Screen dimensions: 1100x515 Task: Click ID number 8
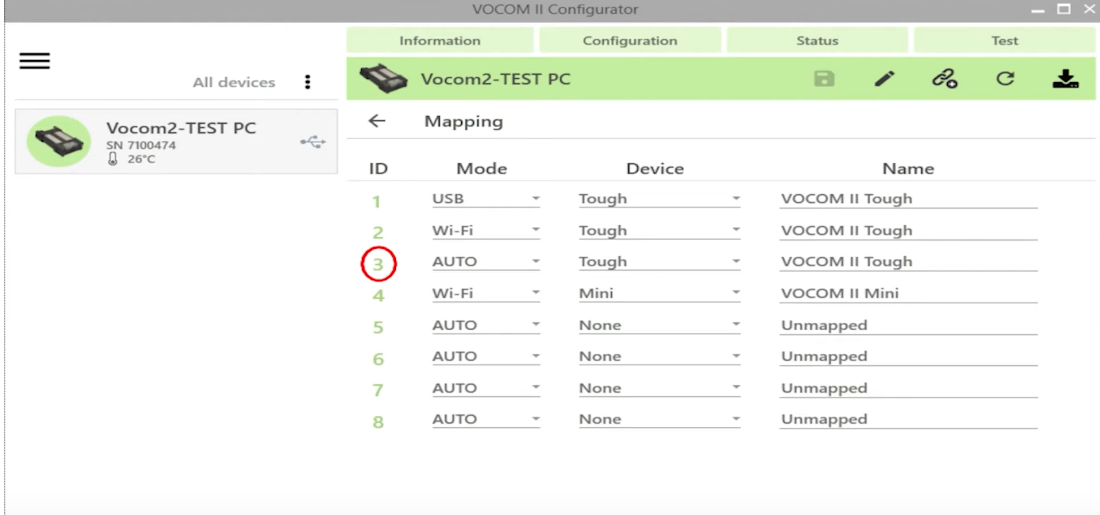pos(378,422)
